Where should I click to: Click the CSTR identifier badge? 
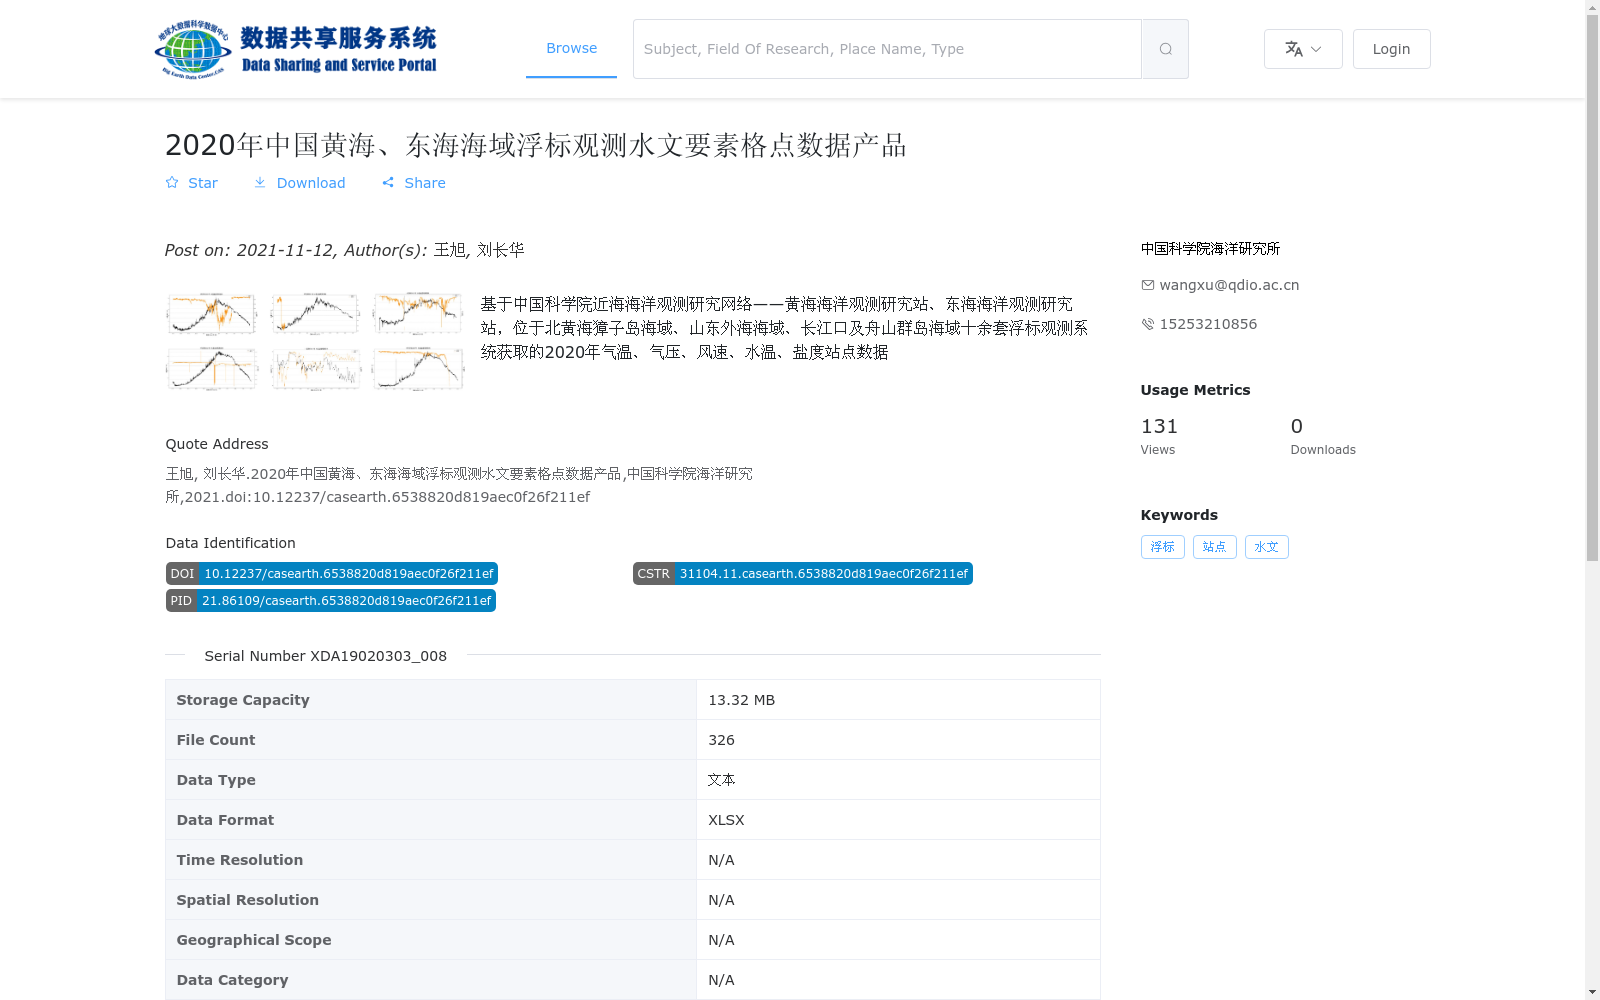coord(803,574)
